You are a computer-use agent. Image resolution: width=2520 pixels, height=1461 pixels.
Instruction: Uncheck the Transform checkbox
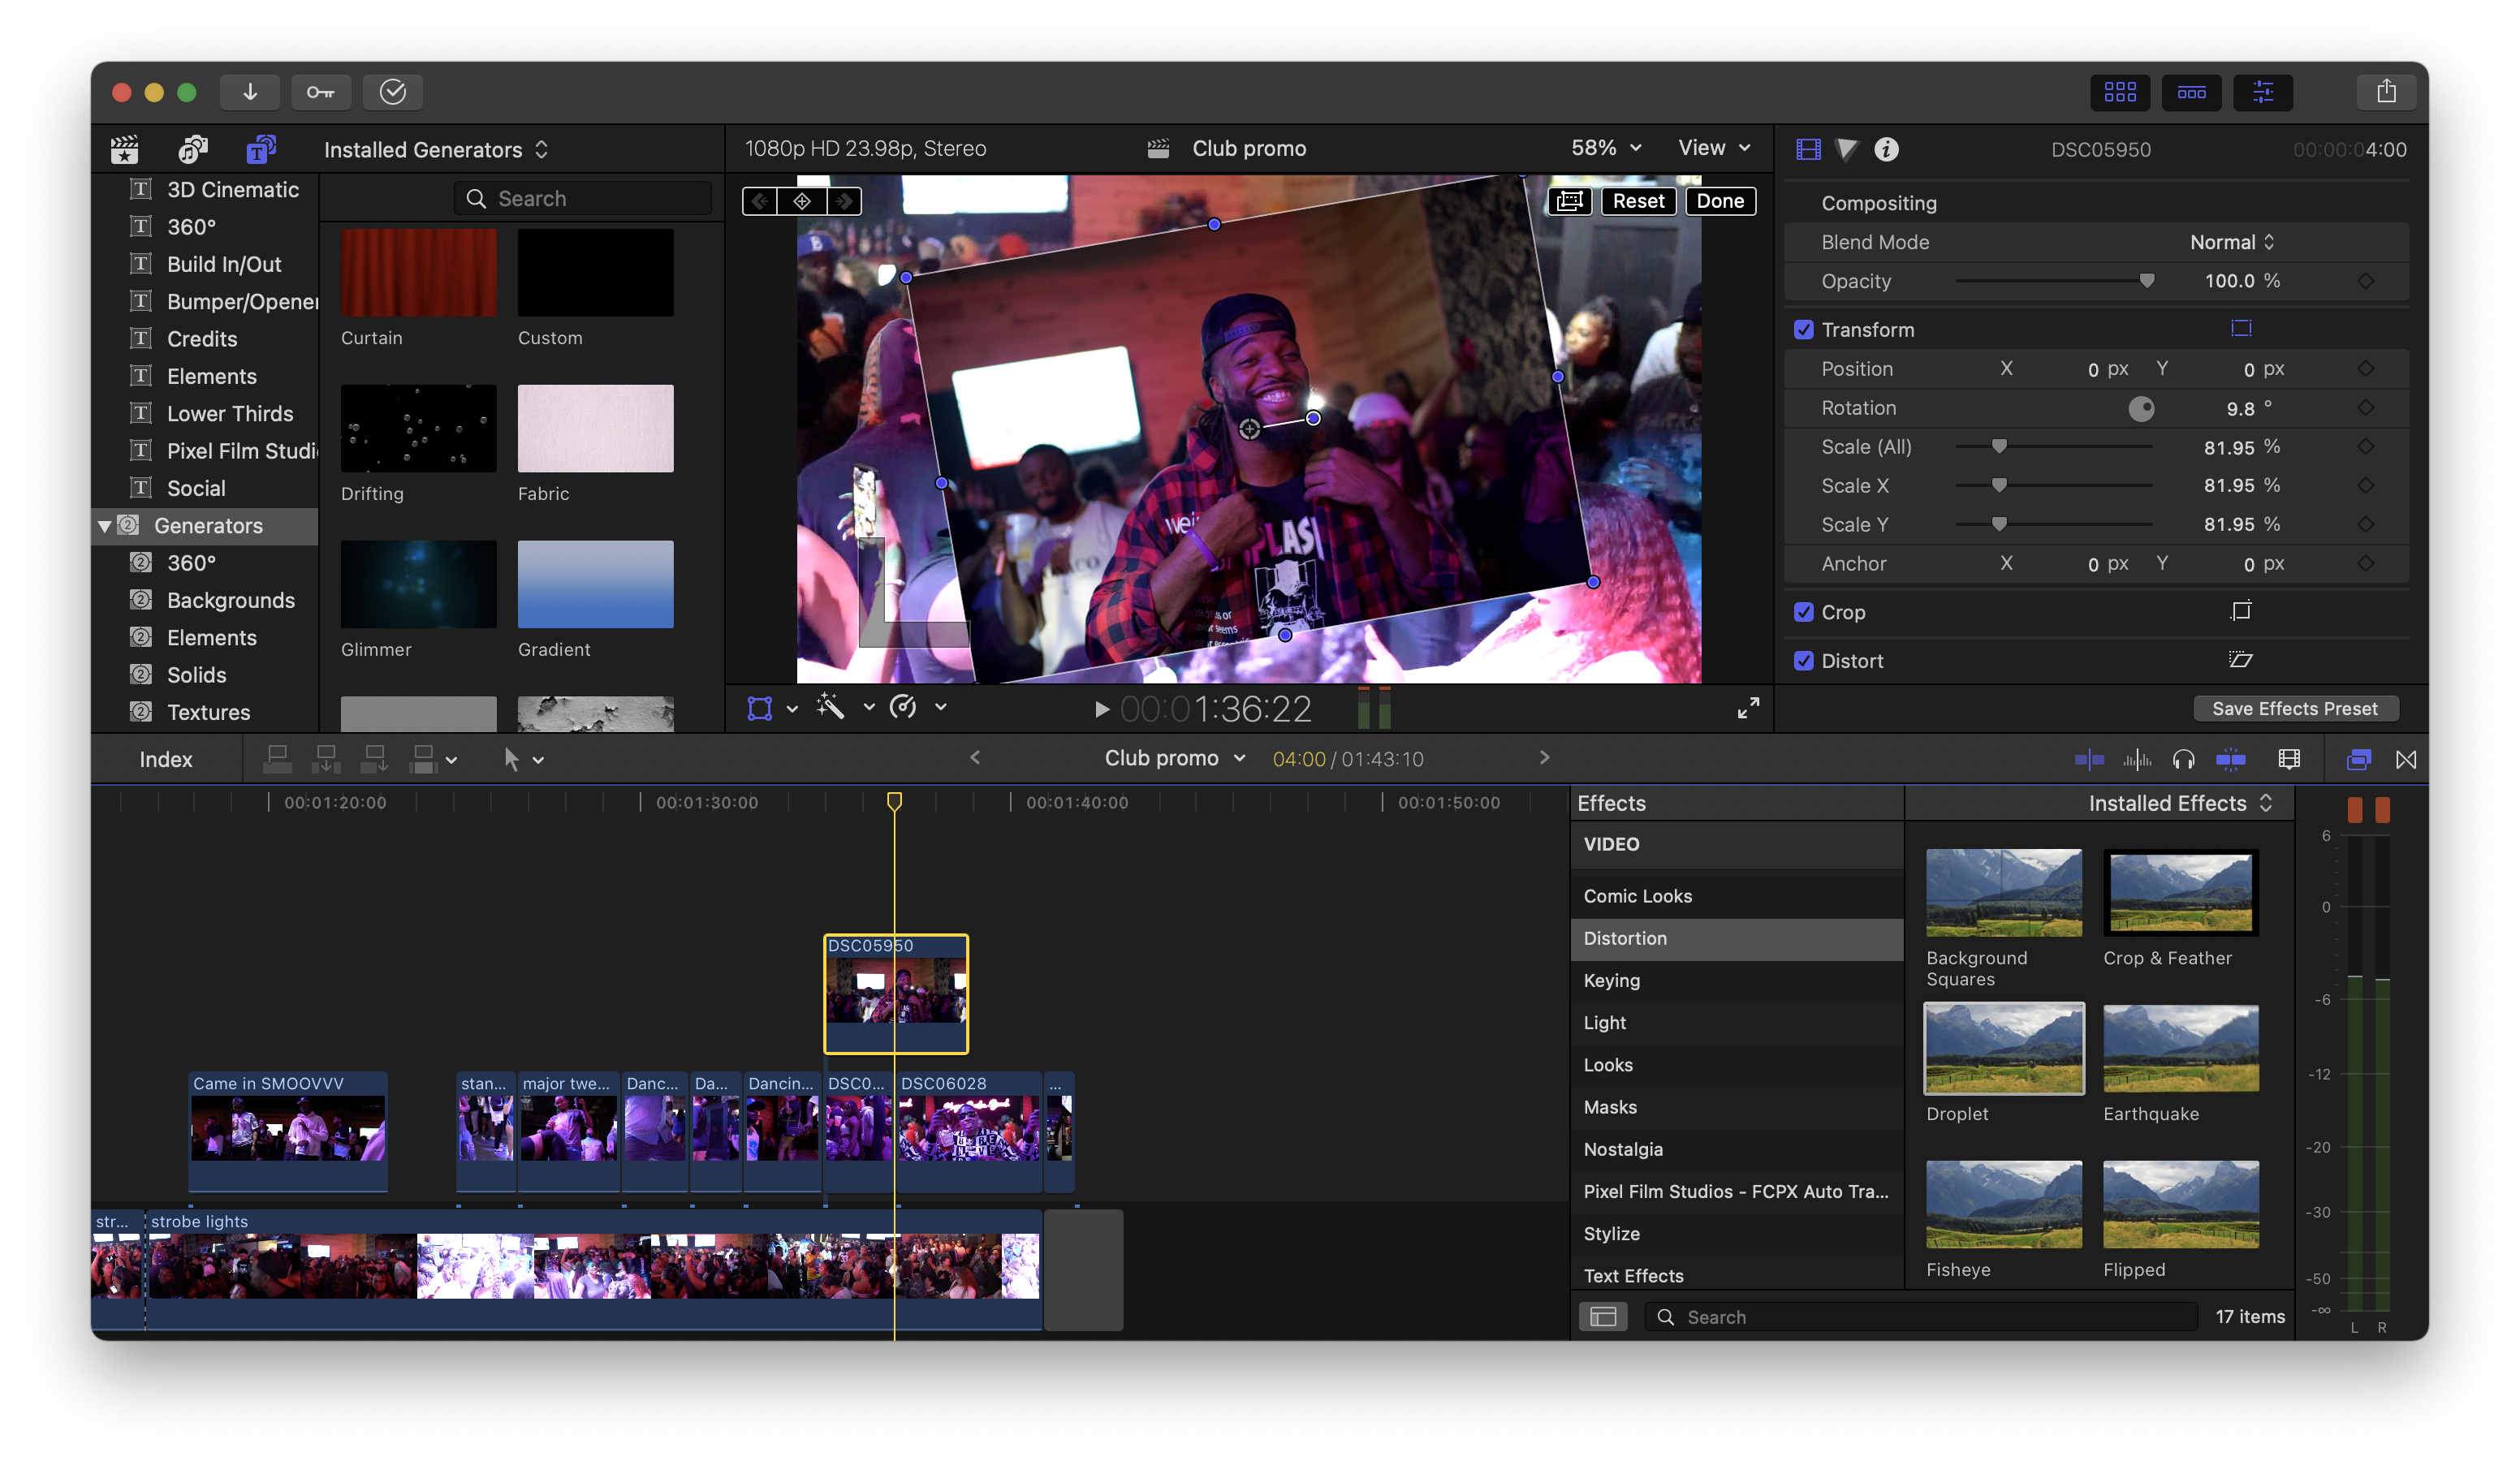[1803, 330]
